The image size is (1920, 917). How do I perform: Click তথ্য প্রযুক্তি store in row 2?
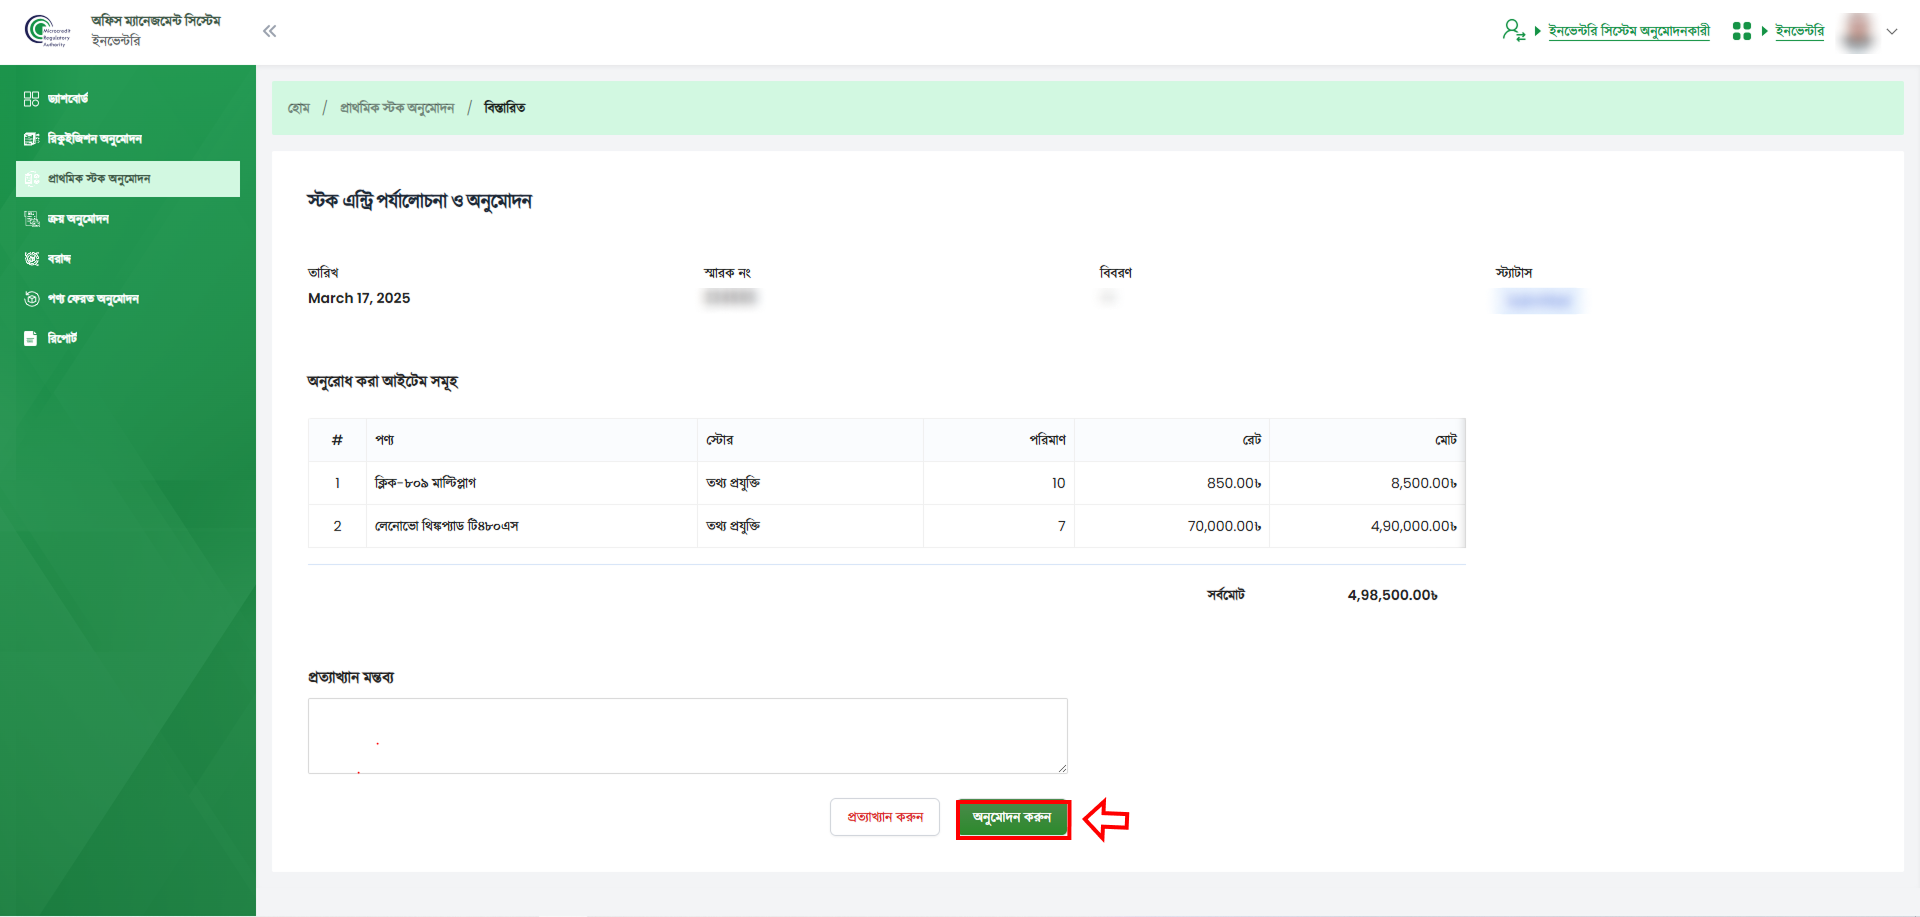[810, 526]
